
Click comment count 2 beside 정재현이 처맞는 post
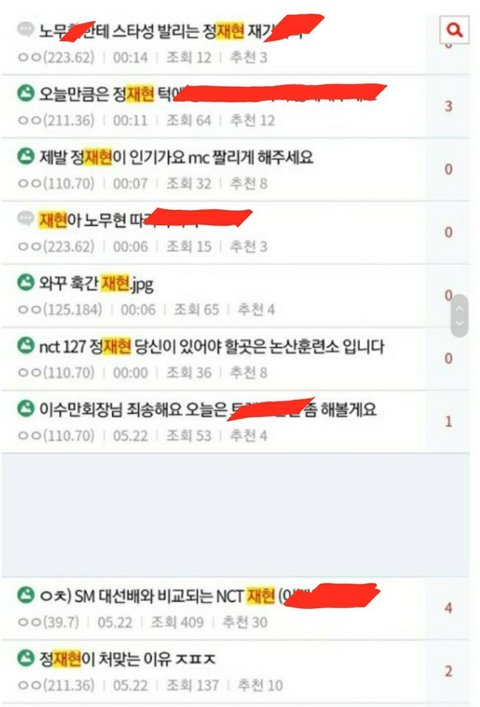point(448,671)
